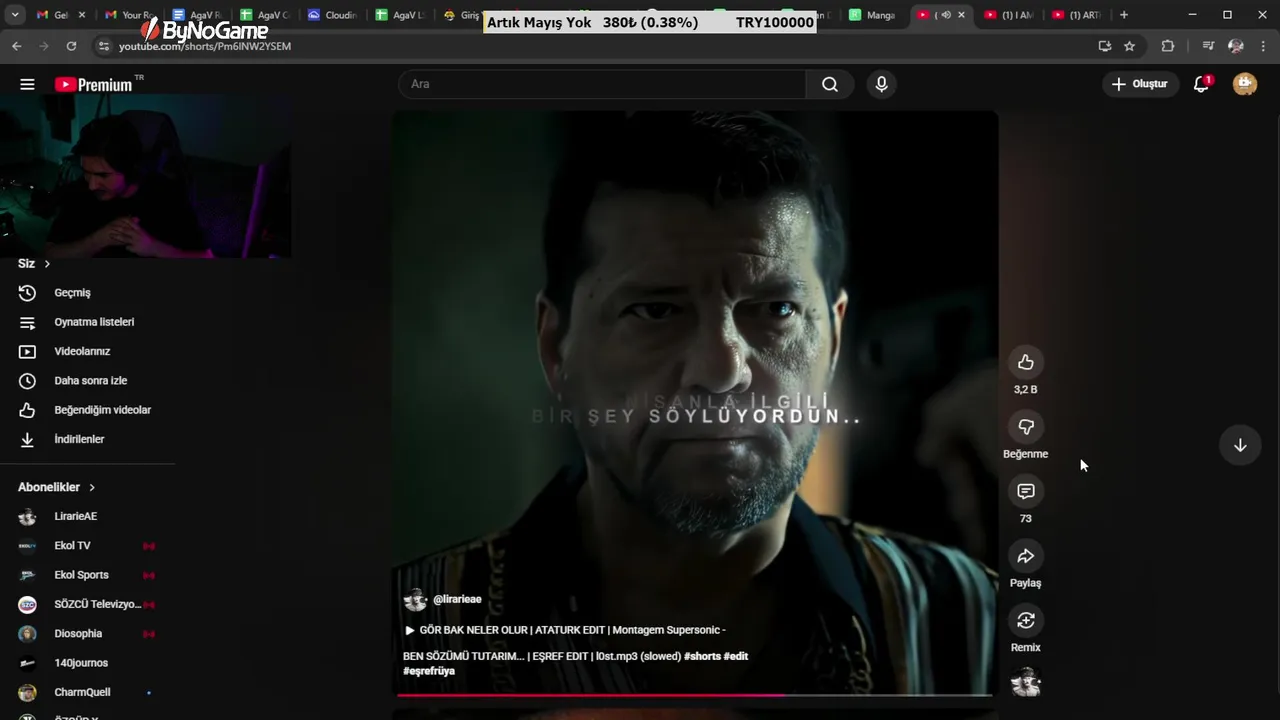The width and height of the screenshot is (1280, 720).
Task: Mute the playing YouTube tab audio
Action: [x=945, y=15]
